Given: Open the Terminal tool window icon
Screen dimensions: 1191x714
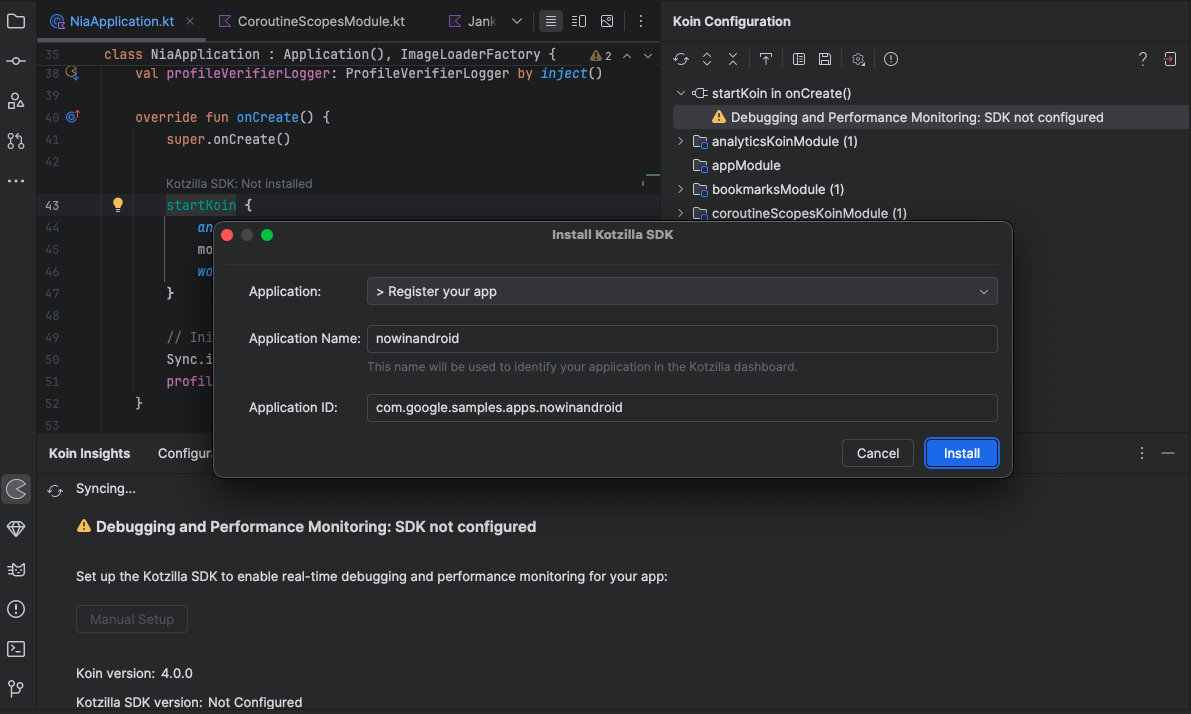Looking at the screenshot, I should click(16, 649).
